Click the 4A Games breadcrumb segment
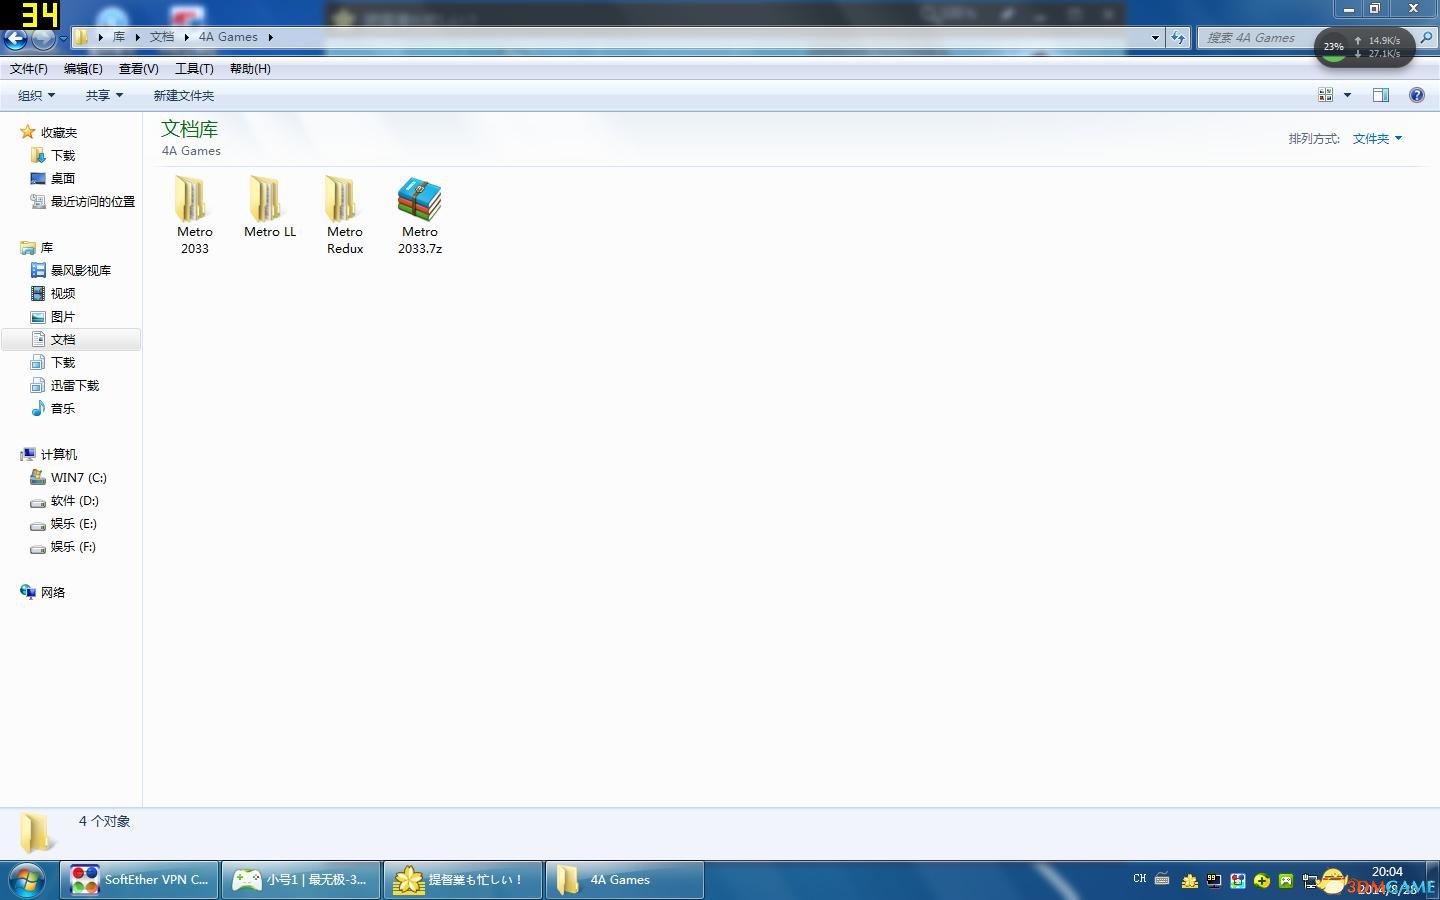 228,37
